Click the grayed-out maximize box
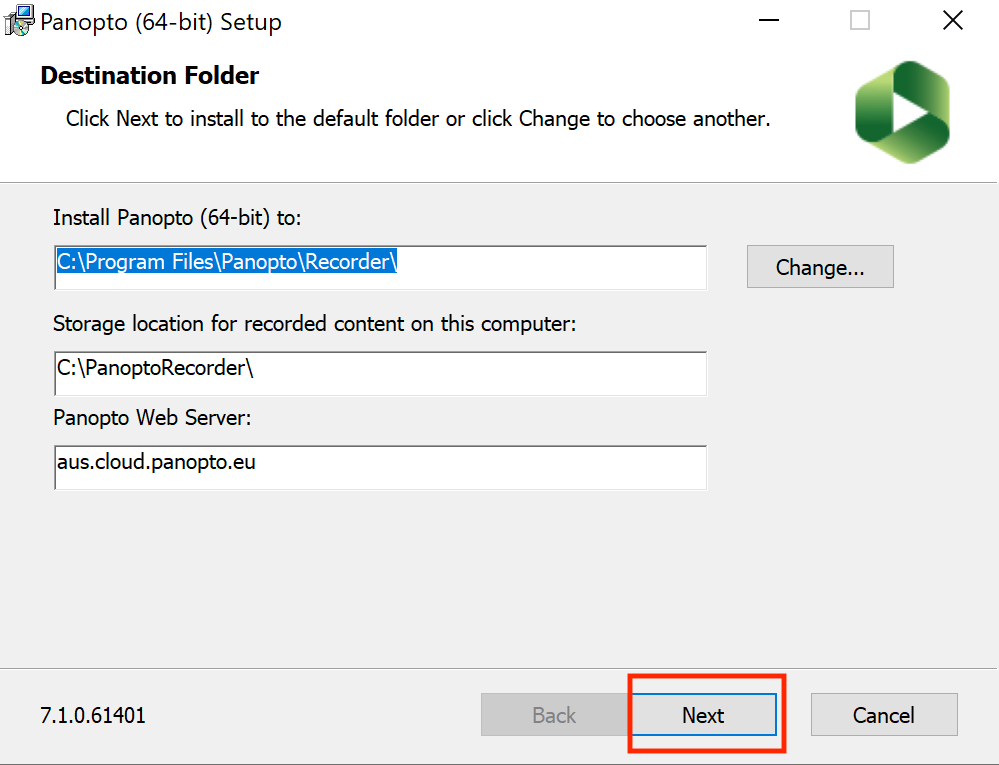Screen dimensions: 999x765 pos(859,20)
